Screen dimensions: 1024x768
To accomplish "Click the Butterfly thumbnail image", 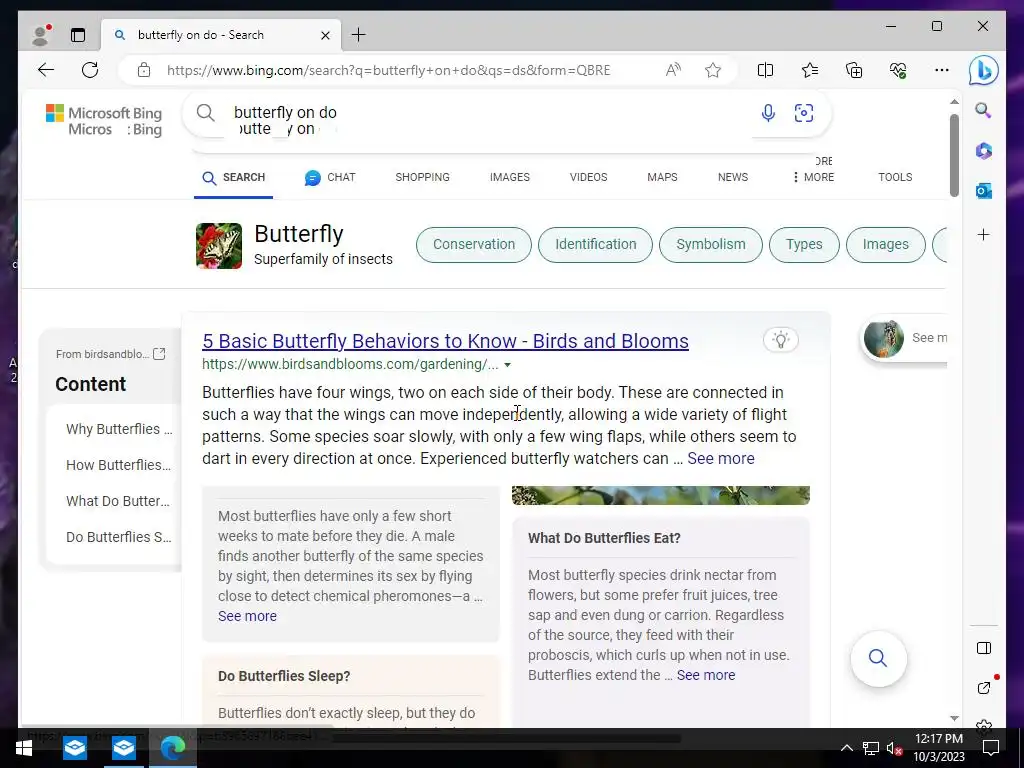I will click(219, 246).
